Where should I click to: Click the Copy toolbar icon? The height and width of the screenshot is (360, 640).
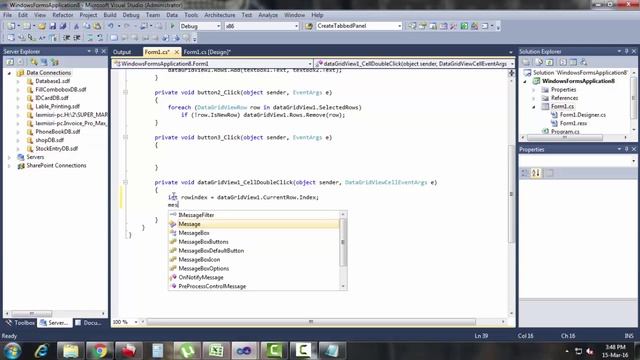(87, 26)
